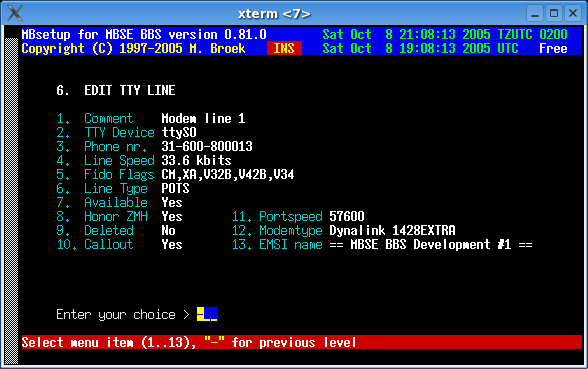Minimize the xterm <7> window

[x=535, y=14]
